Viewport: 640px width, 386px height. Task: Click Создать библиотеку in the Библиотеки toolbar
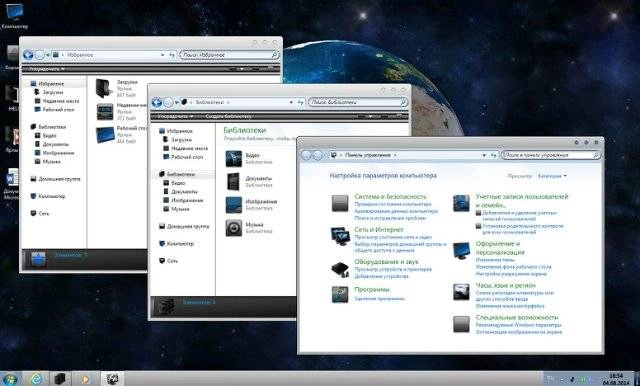(x=229, y=116)
